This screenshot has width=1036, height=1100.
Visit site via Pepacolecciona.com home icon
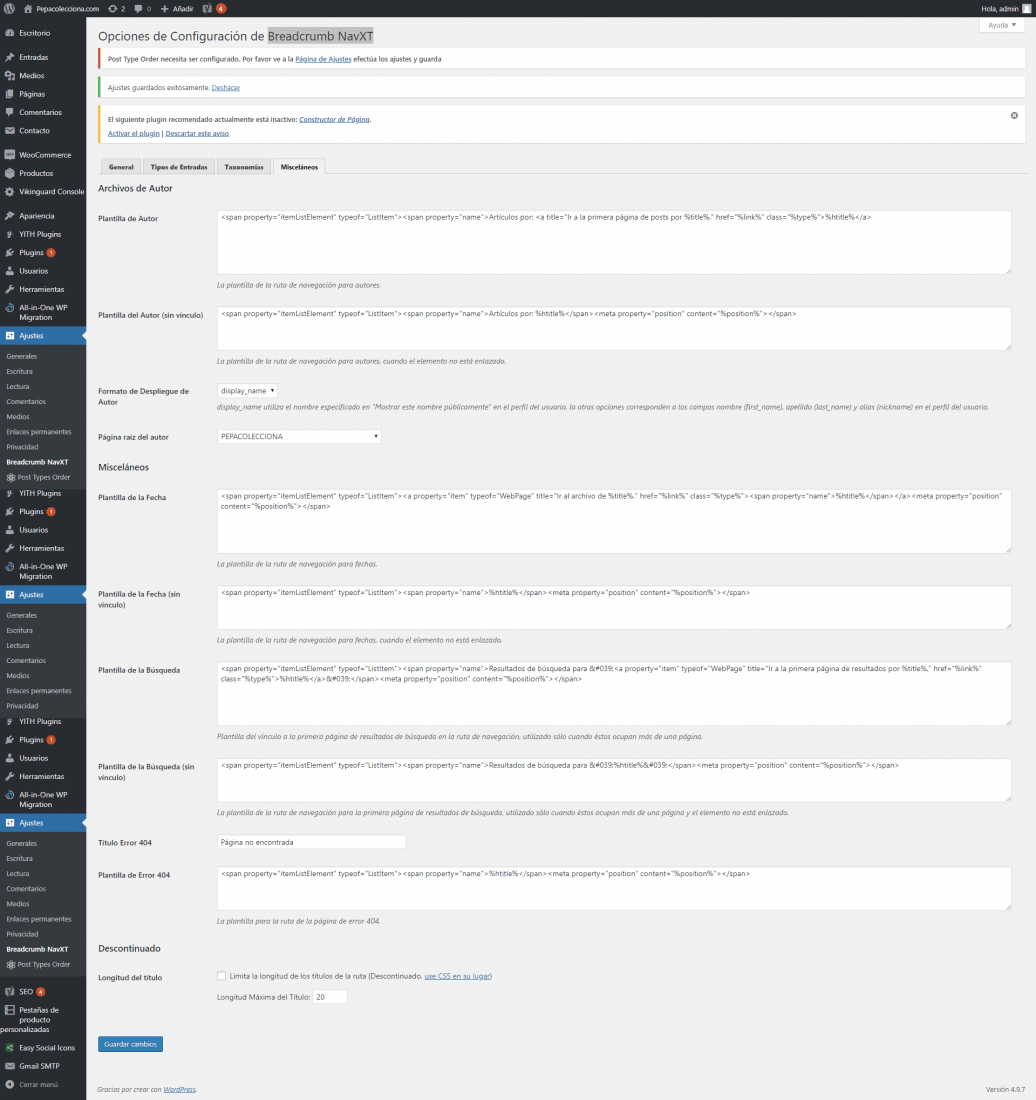28,8
